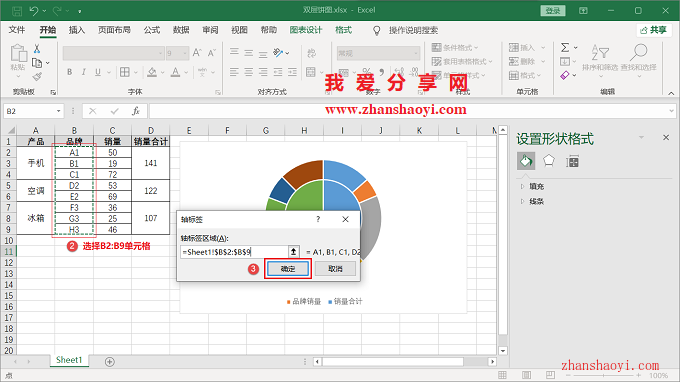Switch to the Data tab
This screenshot has width=680, height=382.
181,30
